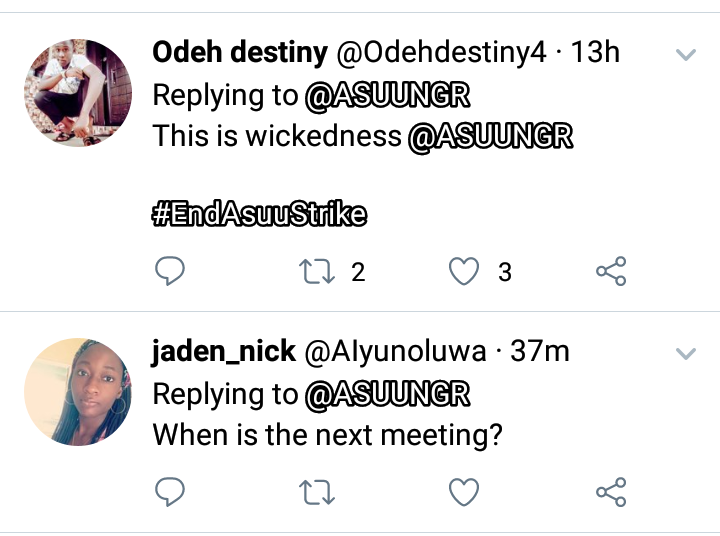Open jaden_nick's 37m tweet timestamp
The height and width of the screenshot is (536, 720).
coord(539,351)
